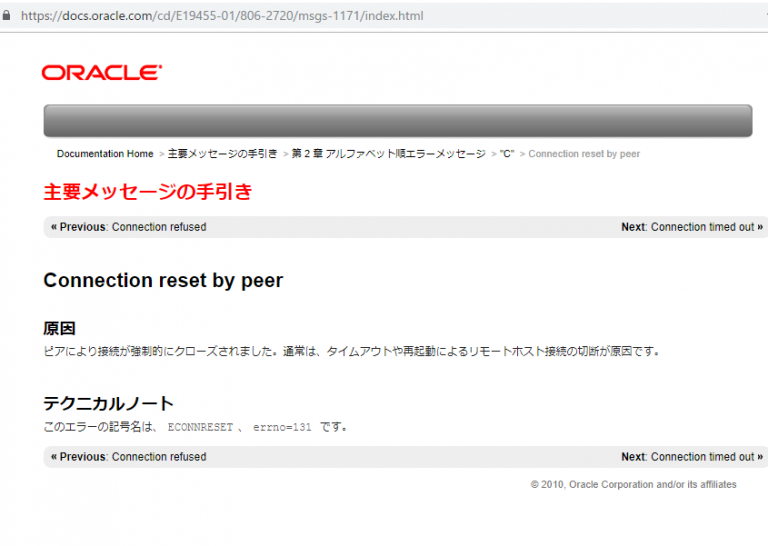The image size is (768, 546).
Task: Click the cause paragraph beginning ピアにより接続
Action: click(x=352, y=351)
